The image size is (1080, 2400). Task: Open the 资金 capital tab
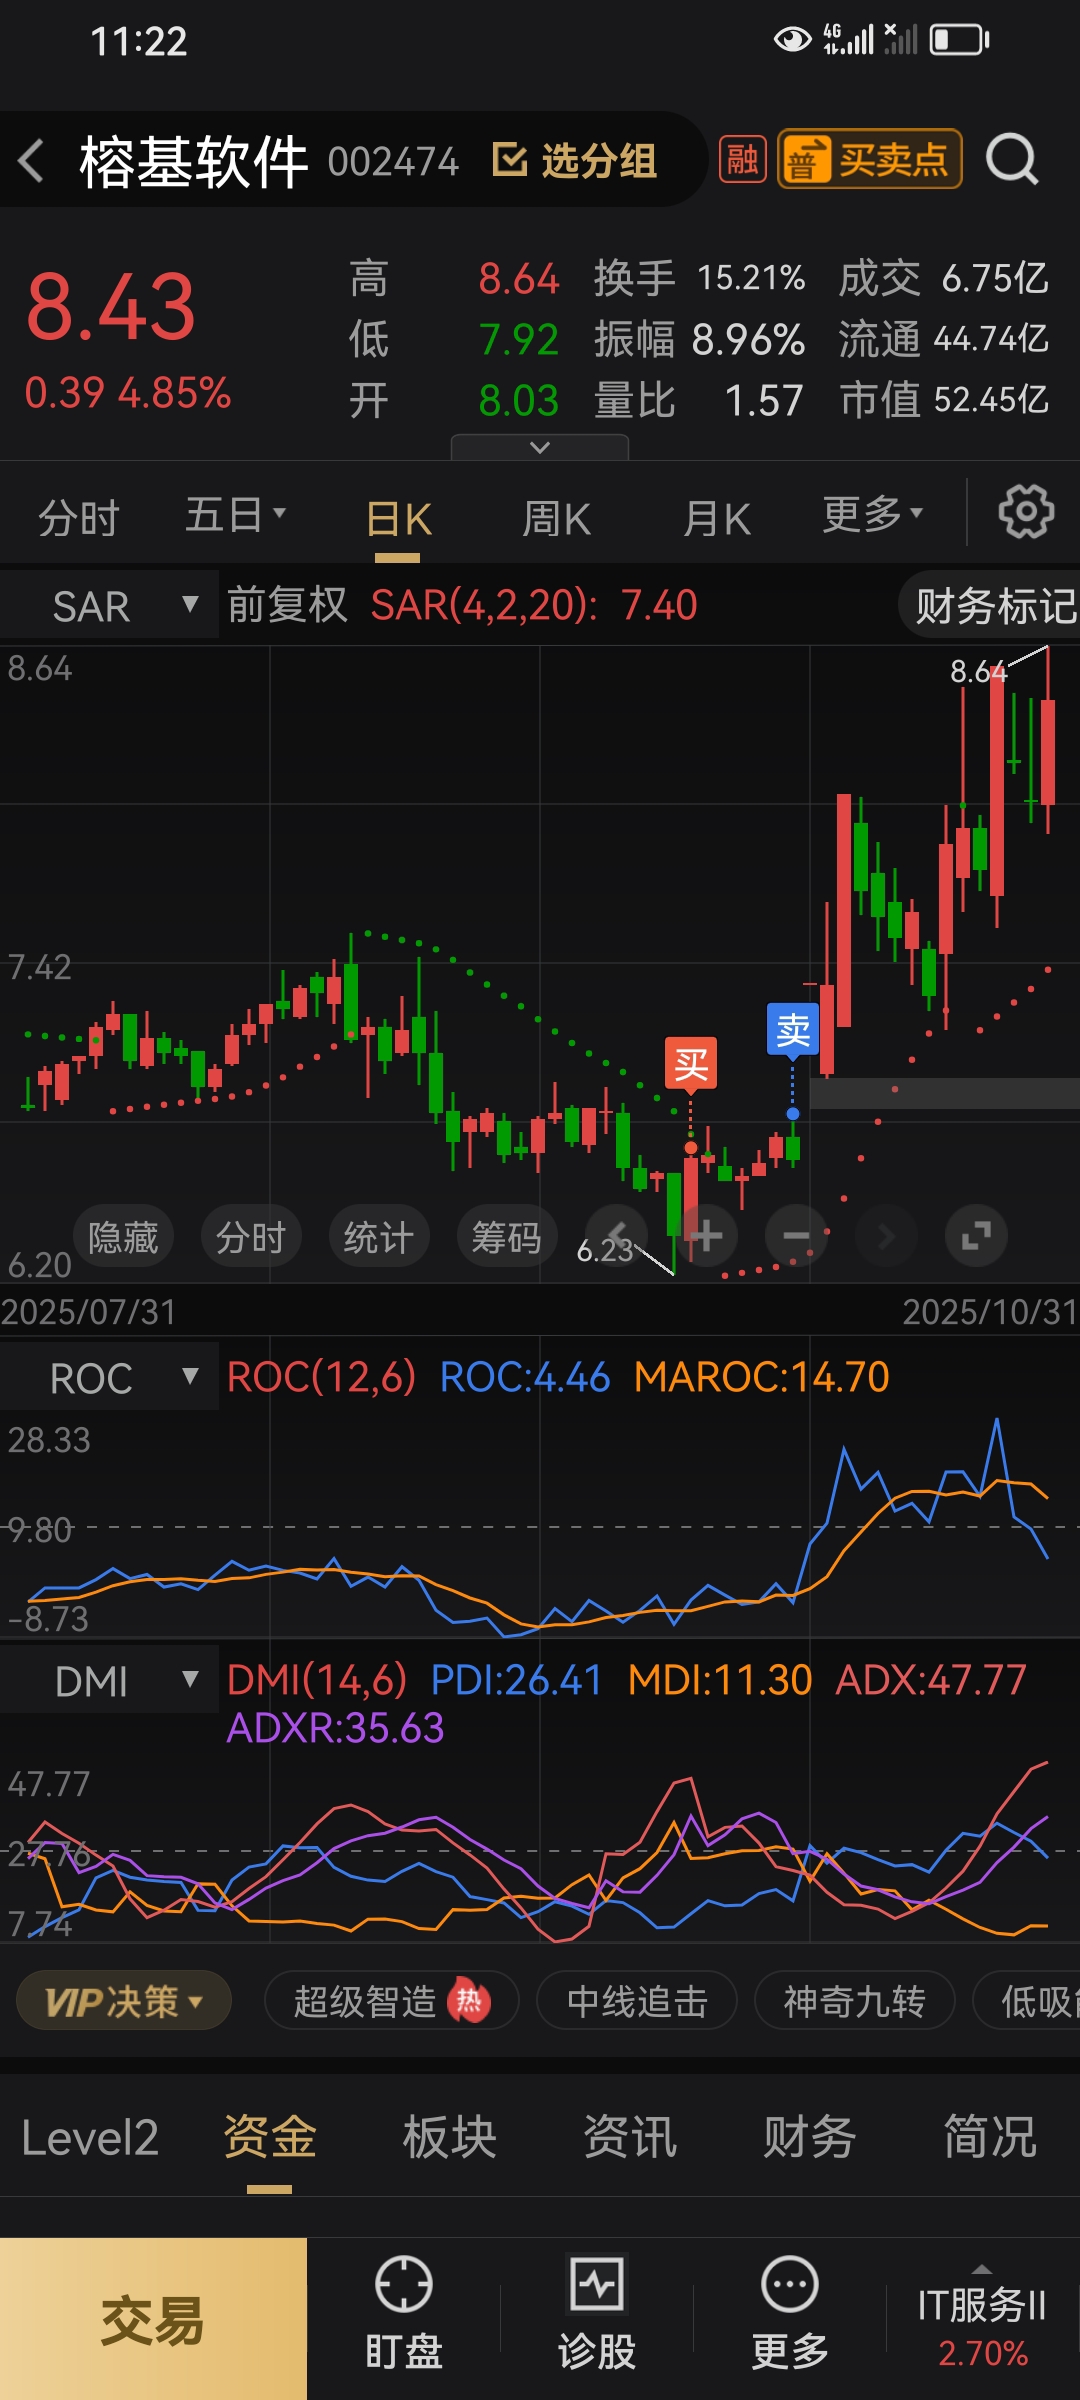click(270, 2138)
